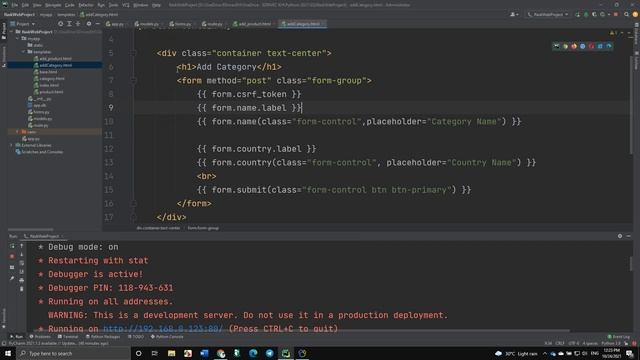Click the Clear All trash icon in Run panel
Image resolution: width=640 pixels, height=360 pixels.
click(22, 289)
